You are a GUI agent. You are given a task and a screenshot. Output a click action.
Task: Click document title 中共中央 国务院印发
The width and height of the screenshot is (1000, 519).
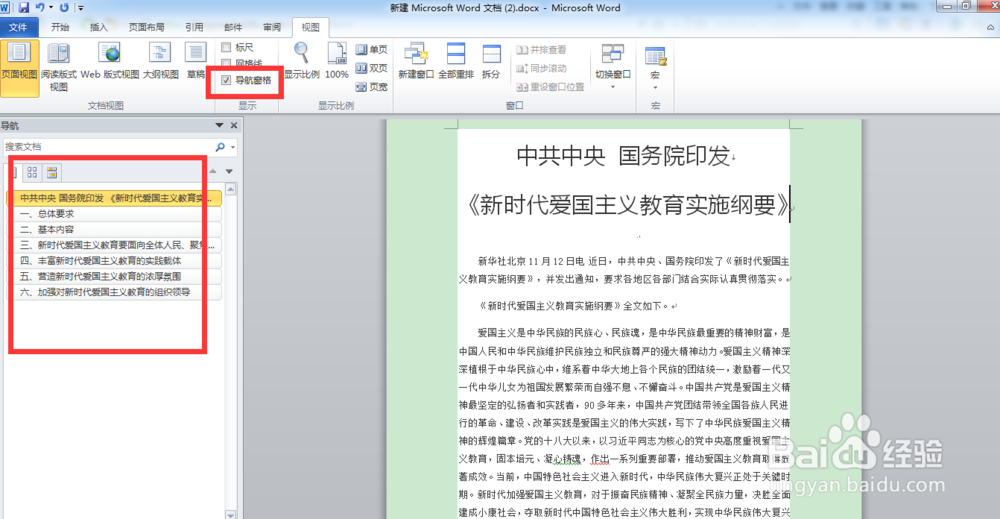point(624,156)
